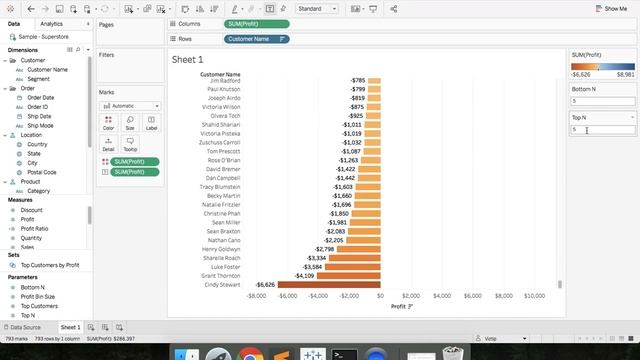Click the Label marks button
Screen dimensions: 640x360
pos(151,123)
